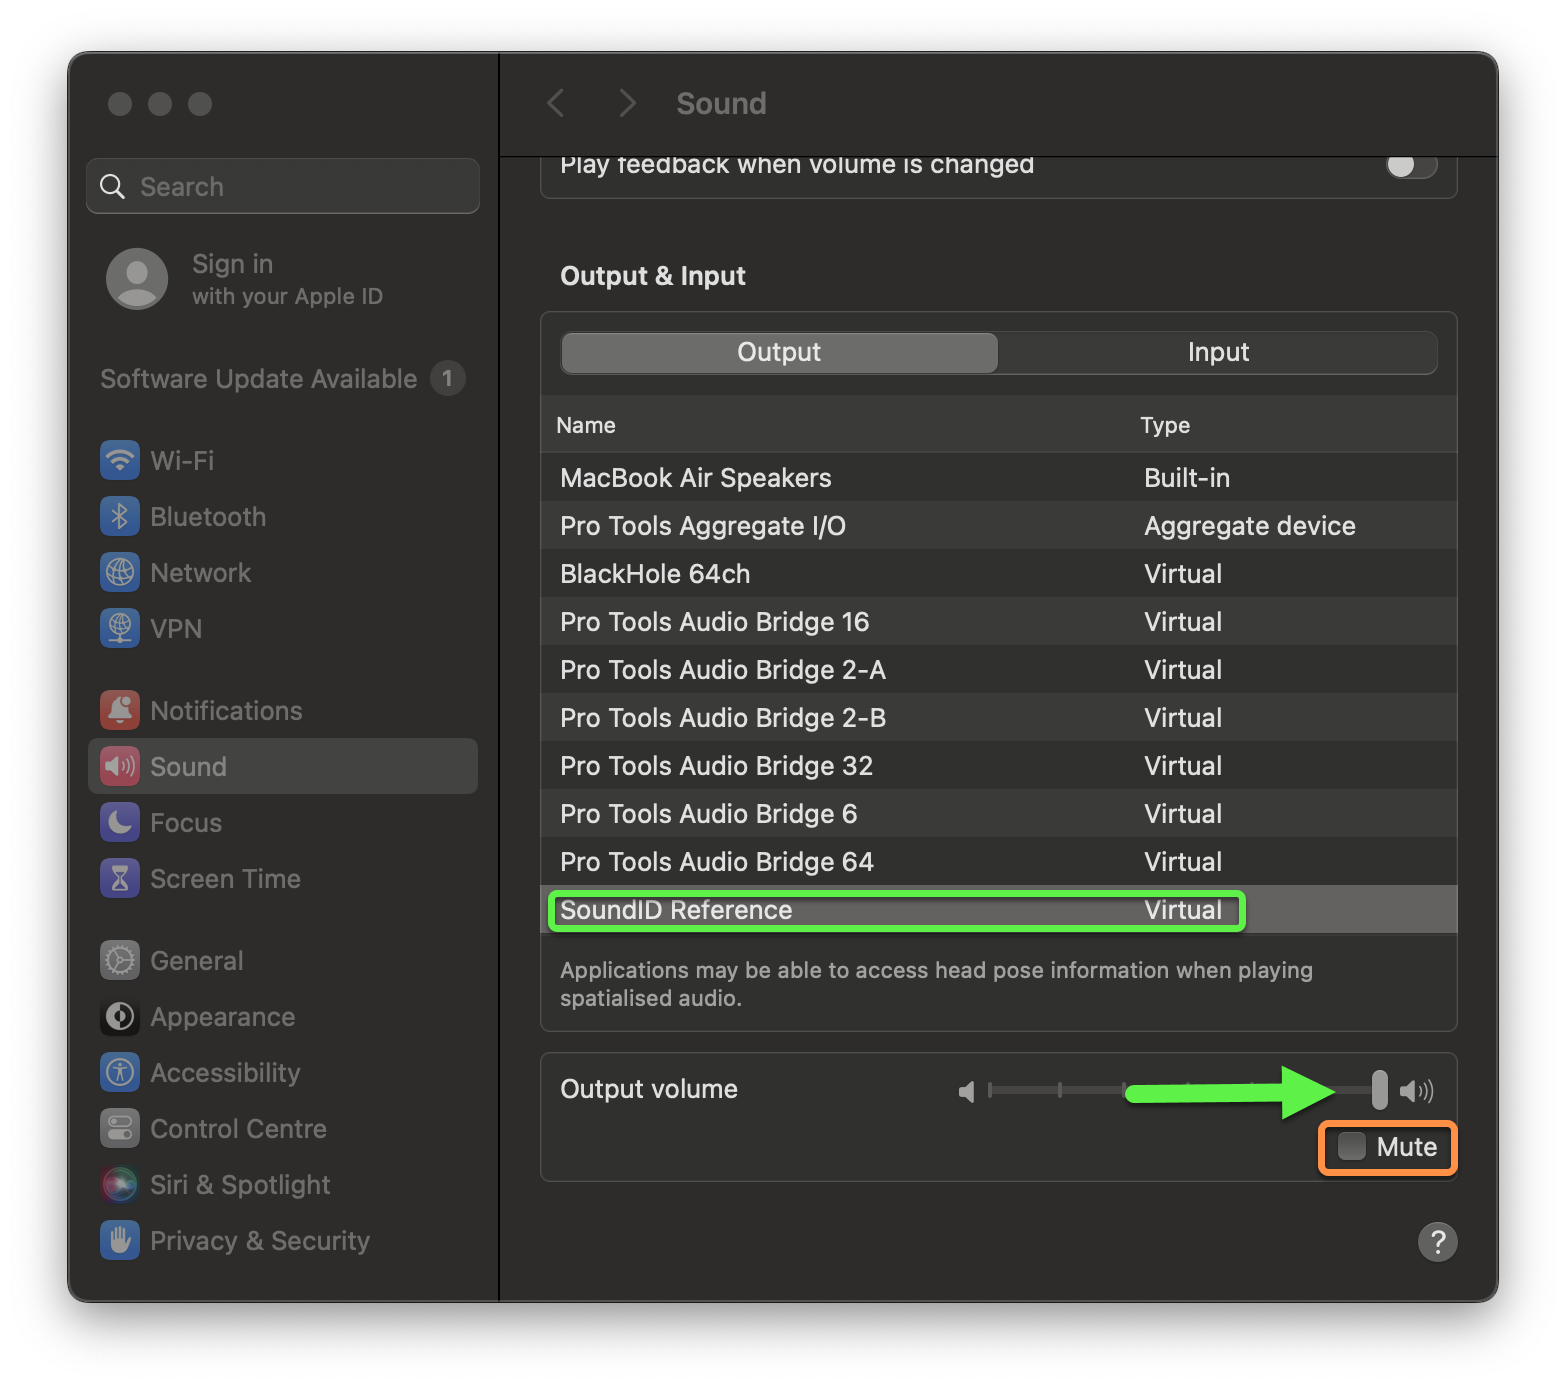The height and width of the screenshot is (1386, 1566).
Task: Select Pro Tools Audio Bridge 2-B
Action: pyautogui.click(x=999, y=717)
